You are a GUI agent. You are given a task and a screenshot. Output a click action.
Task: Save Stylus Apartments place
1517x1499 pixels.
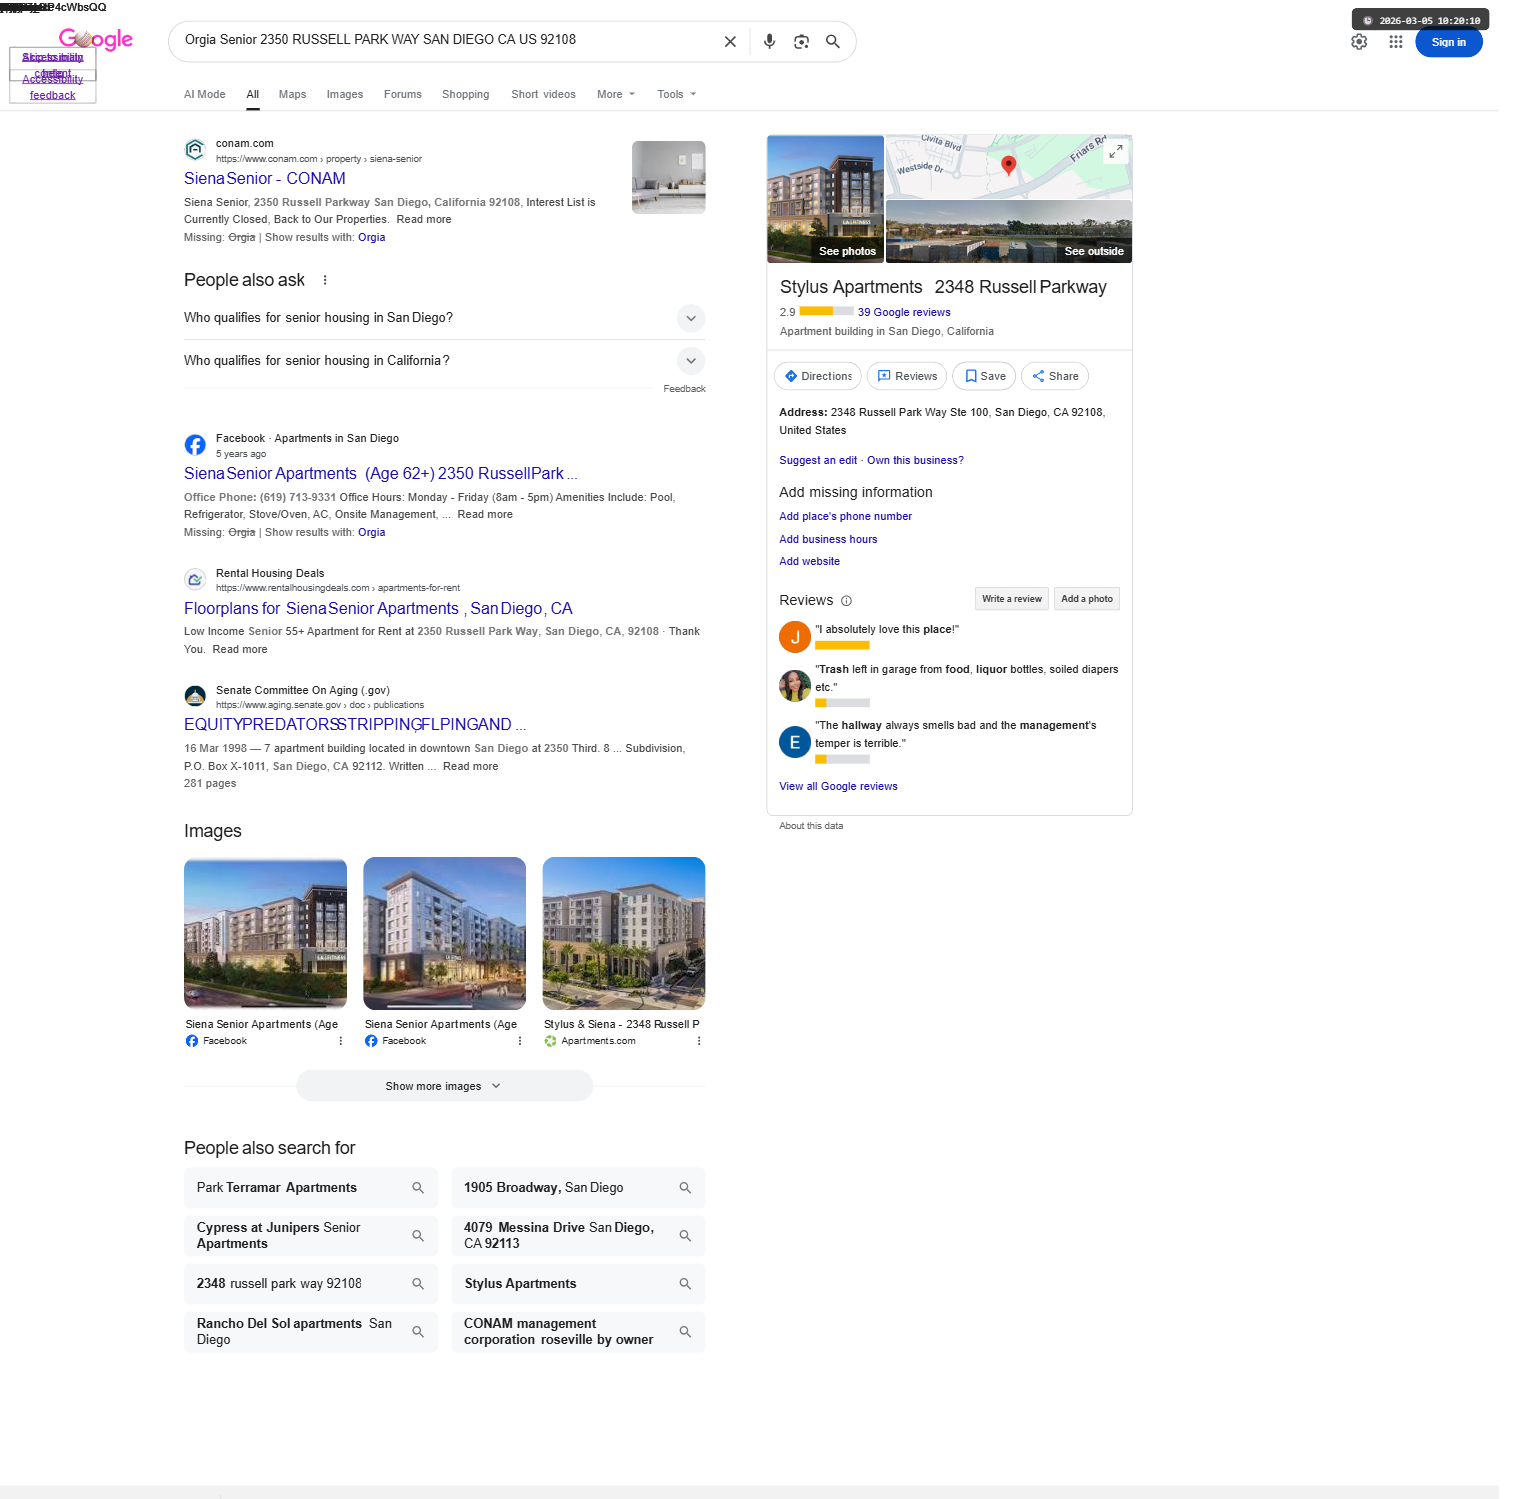pyautogui.click(x=984, y=376)
